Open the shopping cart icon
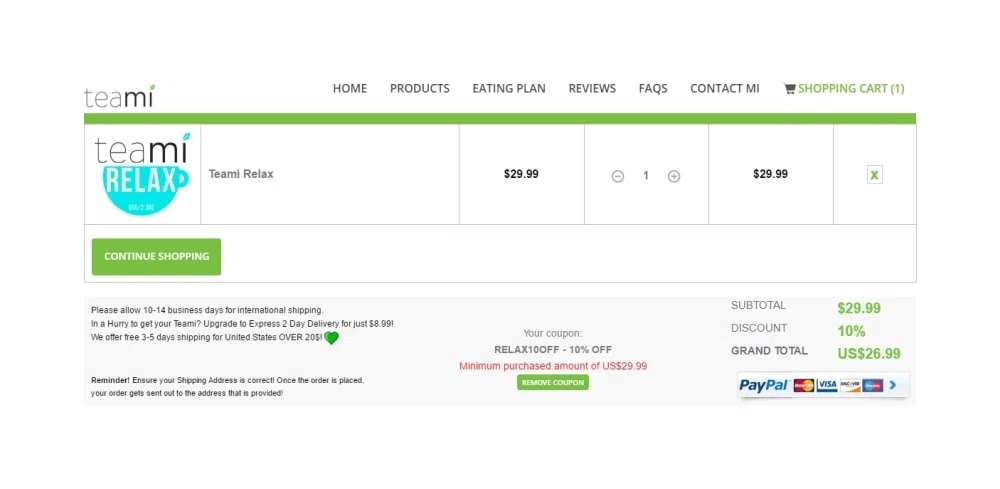The height and width of the screenshot is (489, 1000). coord(789,89)
